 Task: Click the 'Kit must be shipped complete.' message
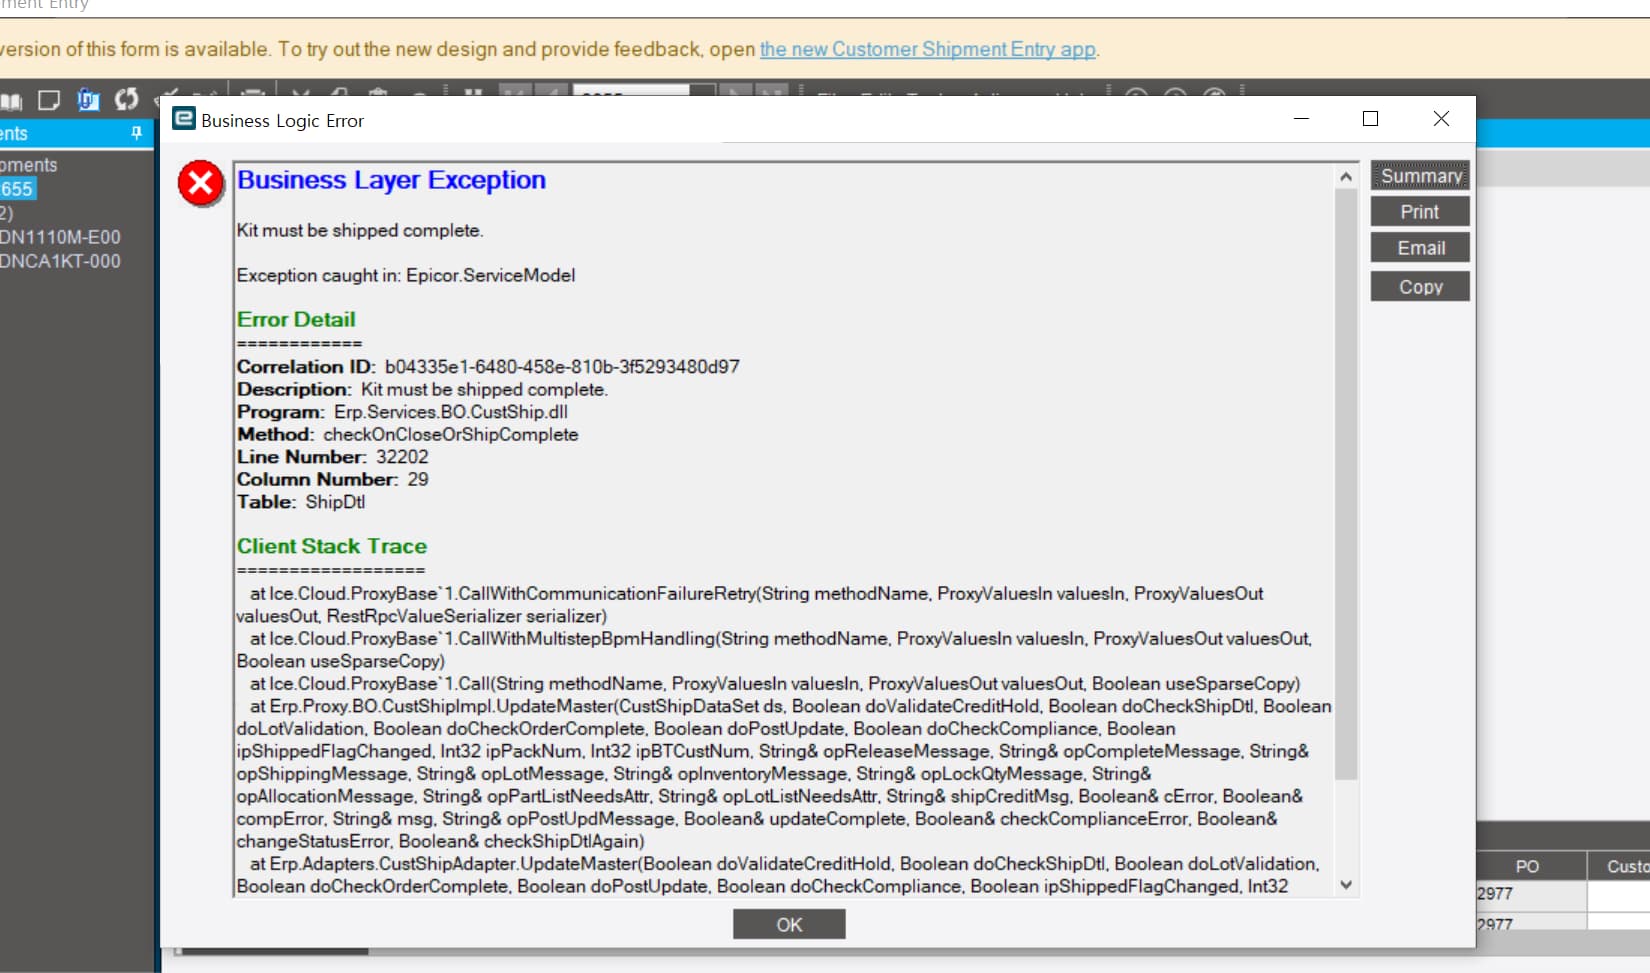(360, 230)
